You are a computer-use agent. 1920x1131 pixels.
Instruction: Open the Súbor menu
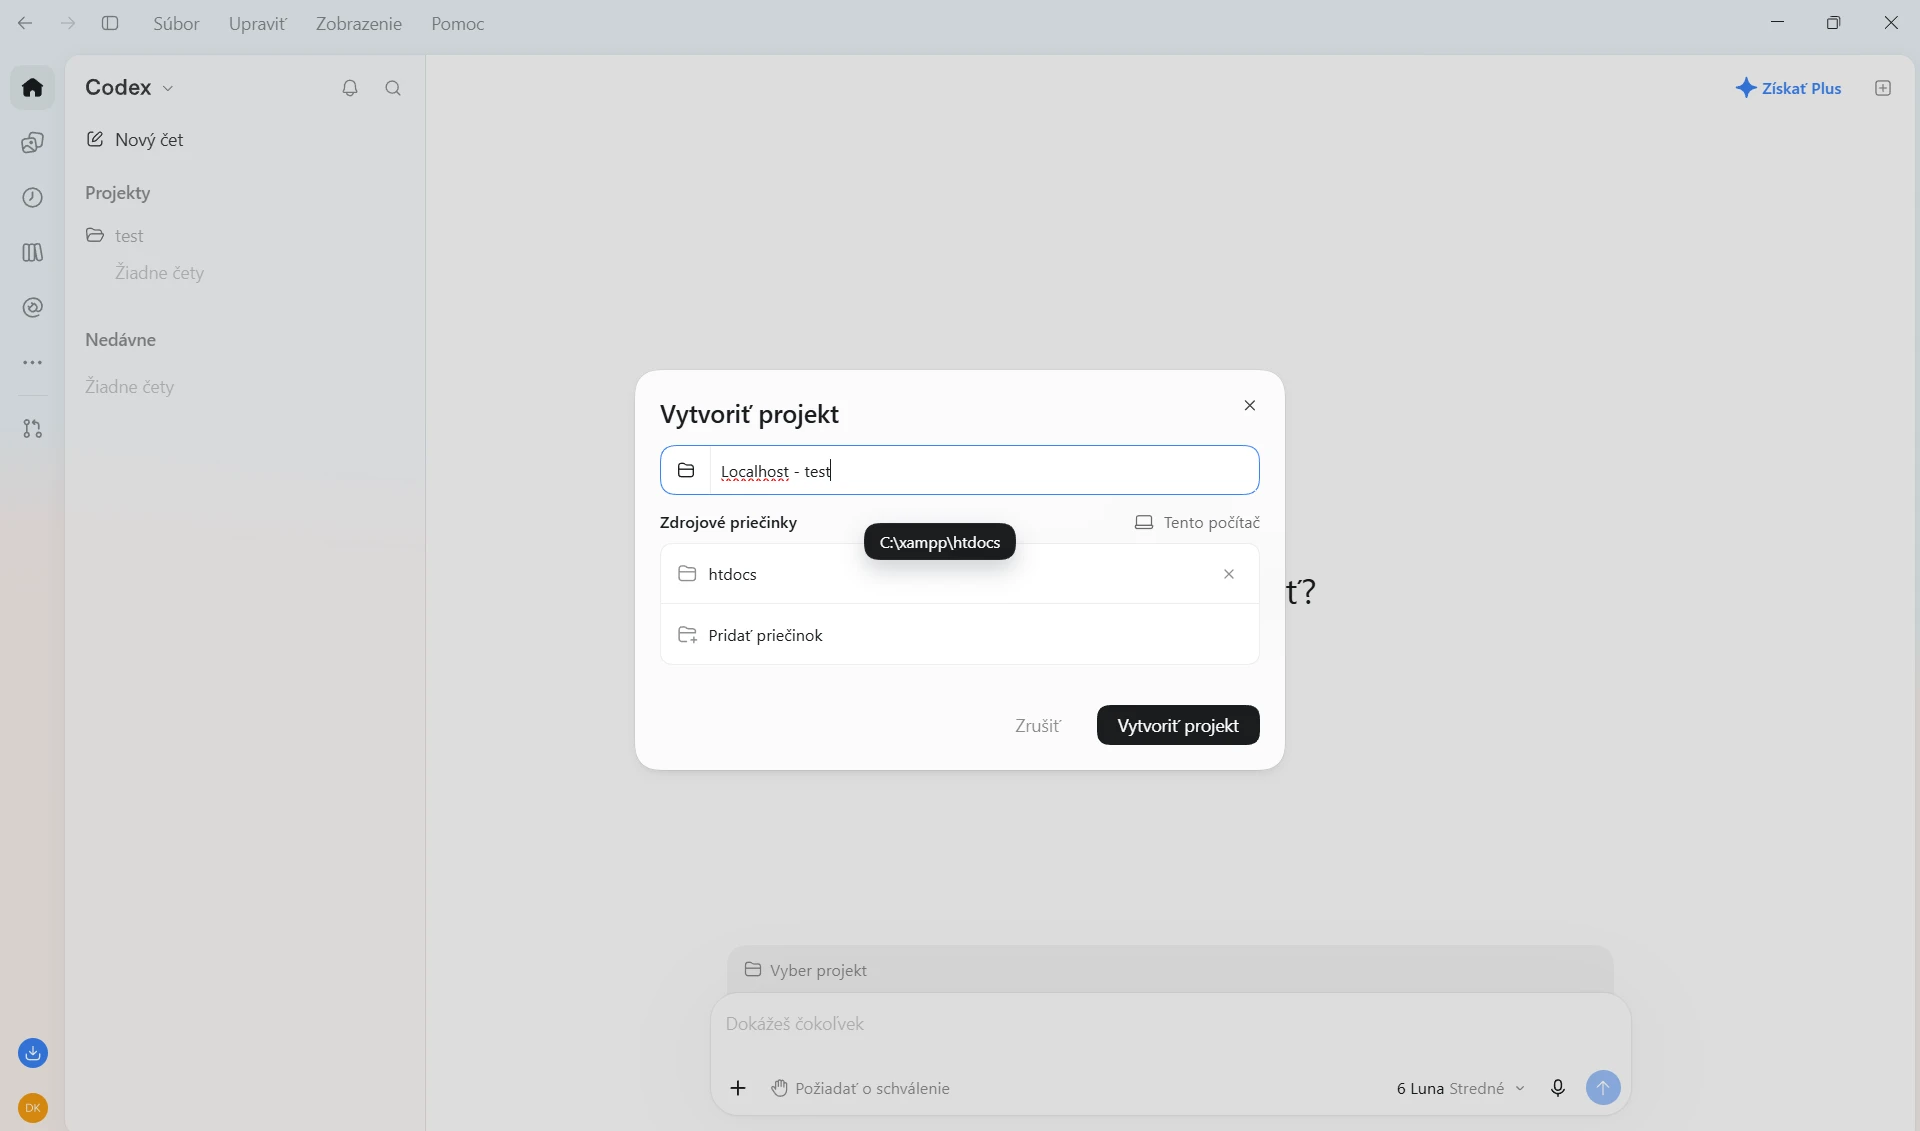pos(176,23)
